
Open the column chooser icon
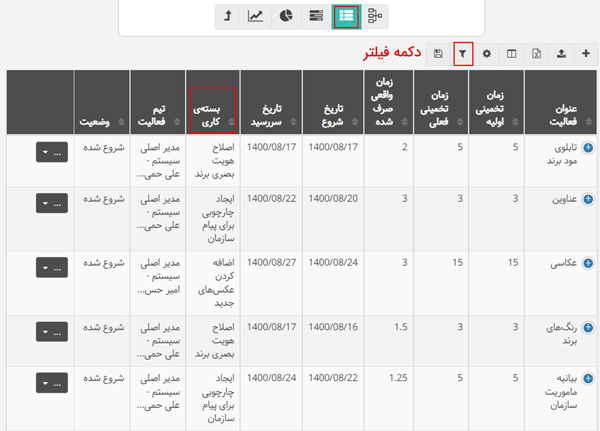511,53
